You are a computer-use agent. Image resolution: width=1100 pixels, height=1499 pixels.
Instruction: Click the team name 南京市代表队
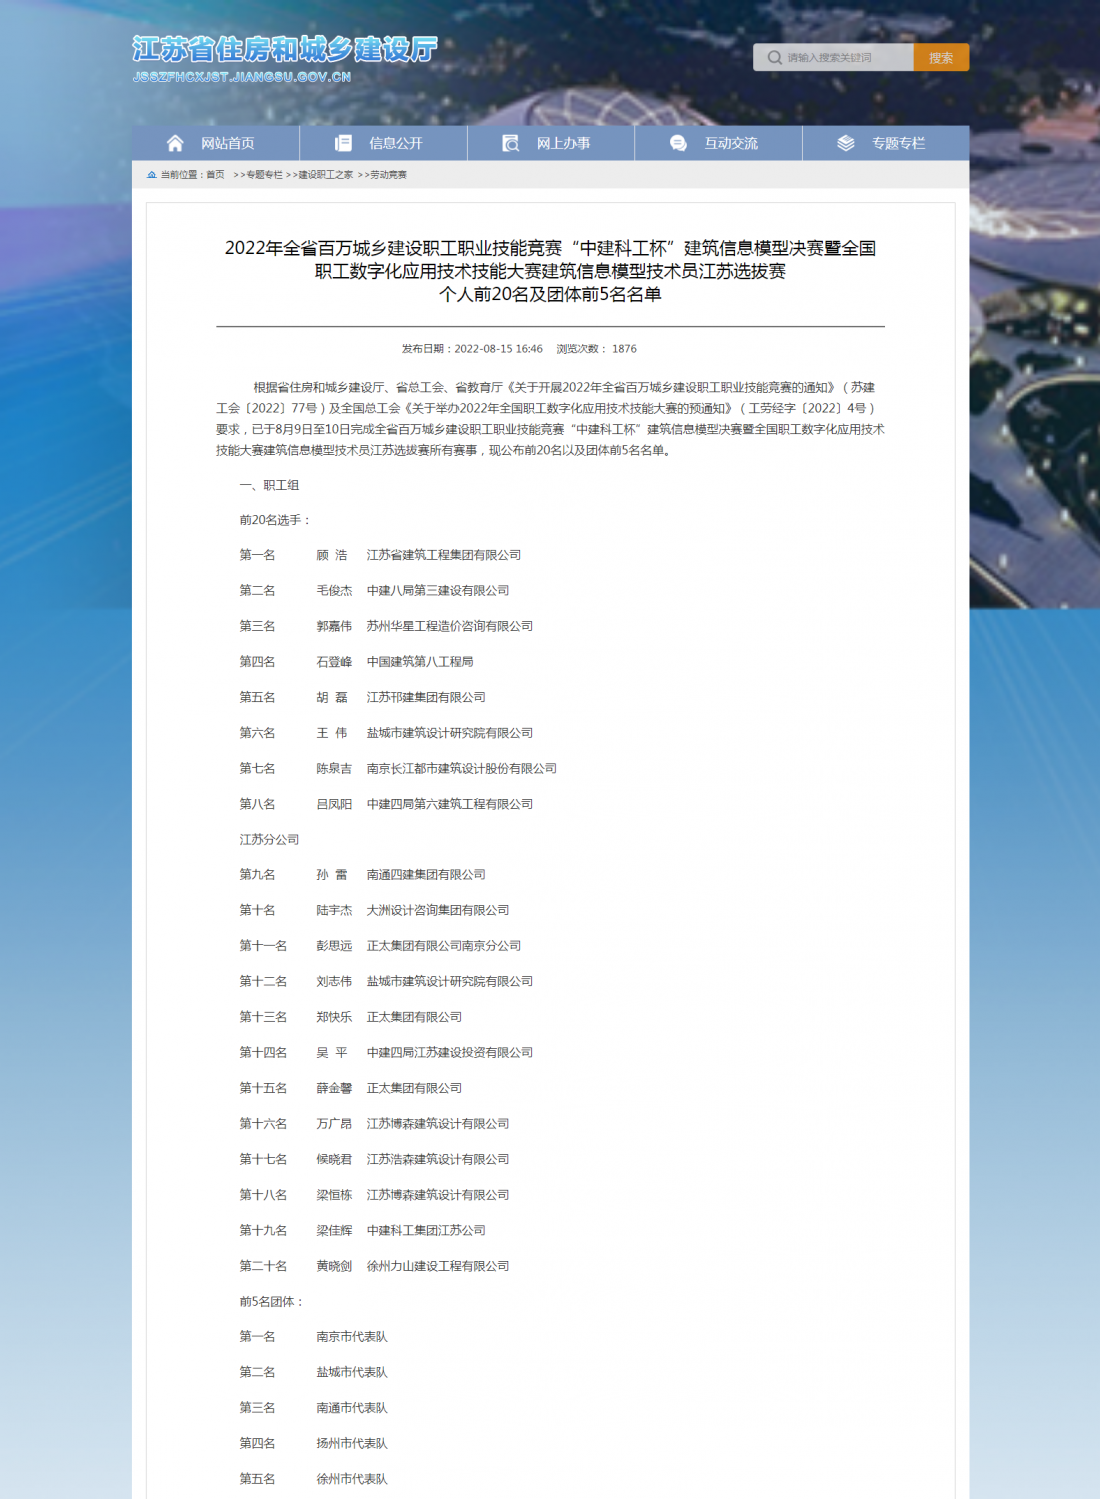coord(352,1337)
